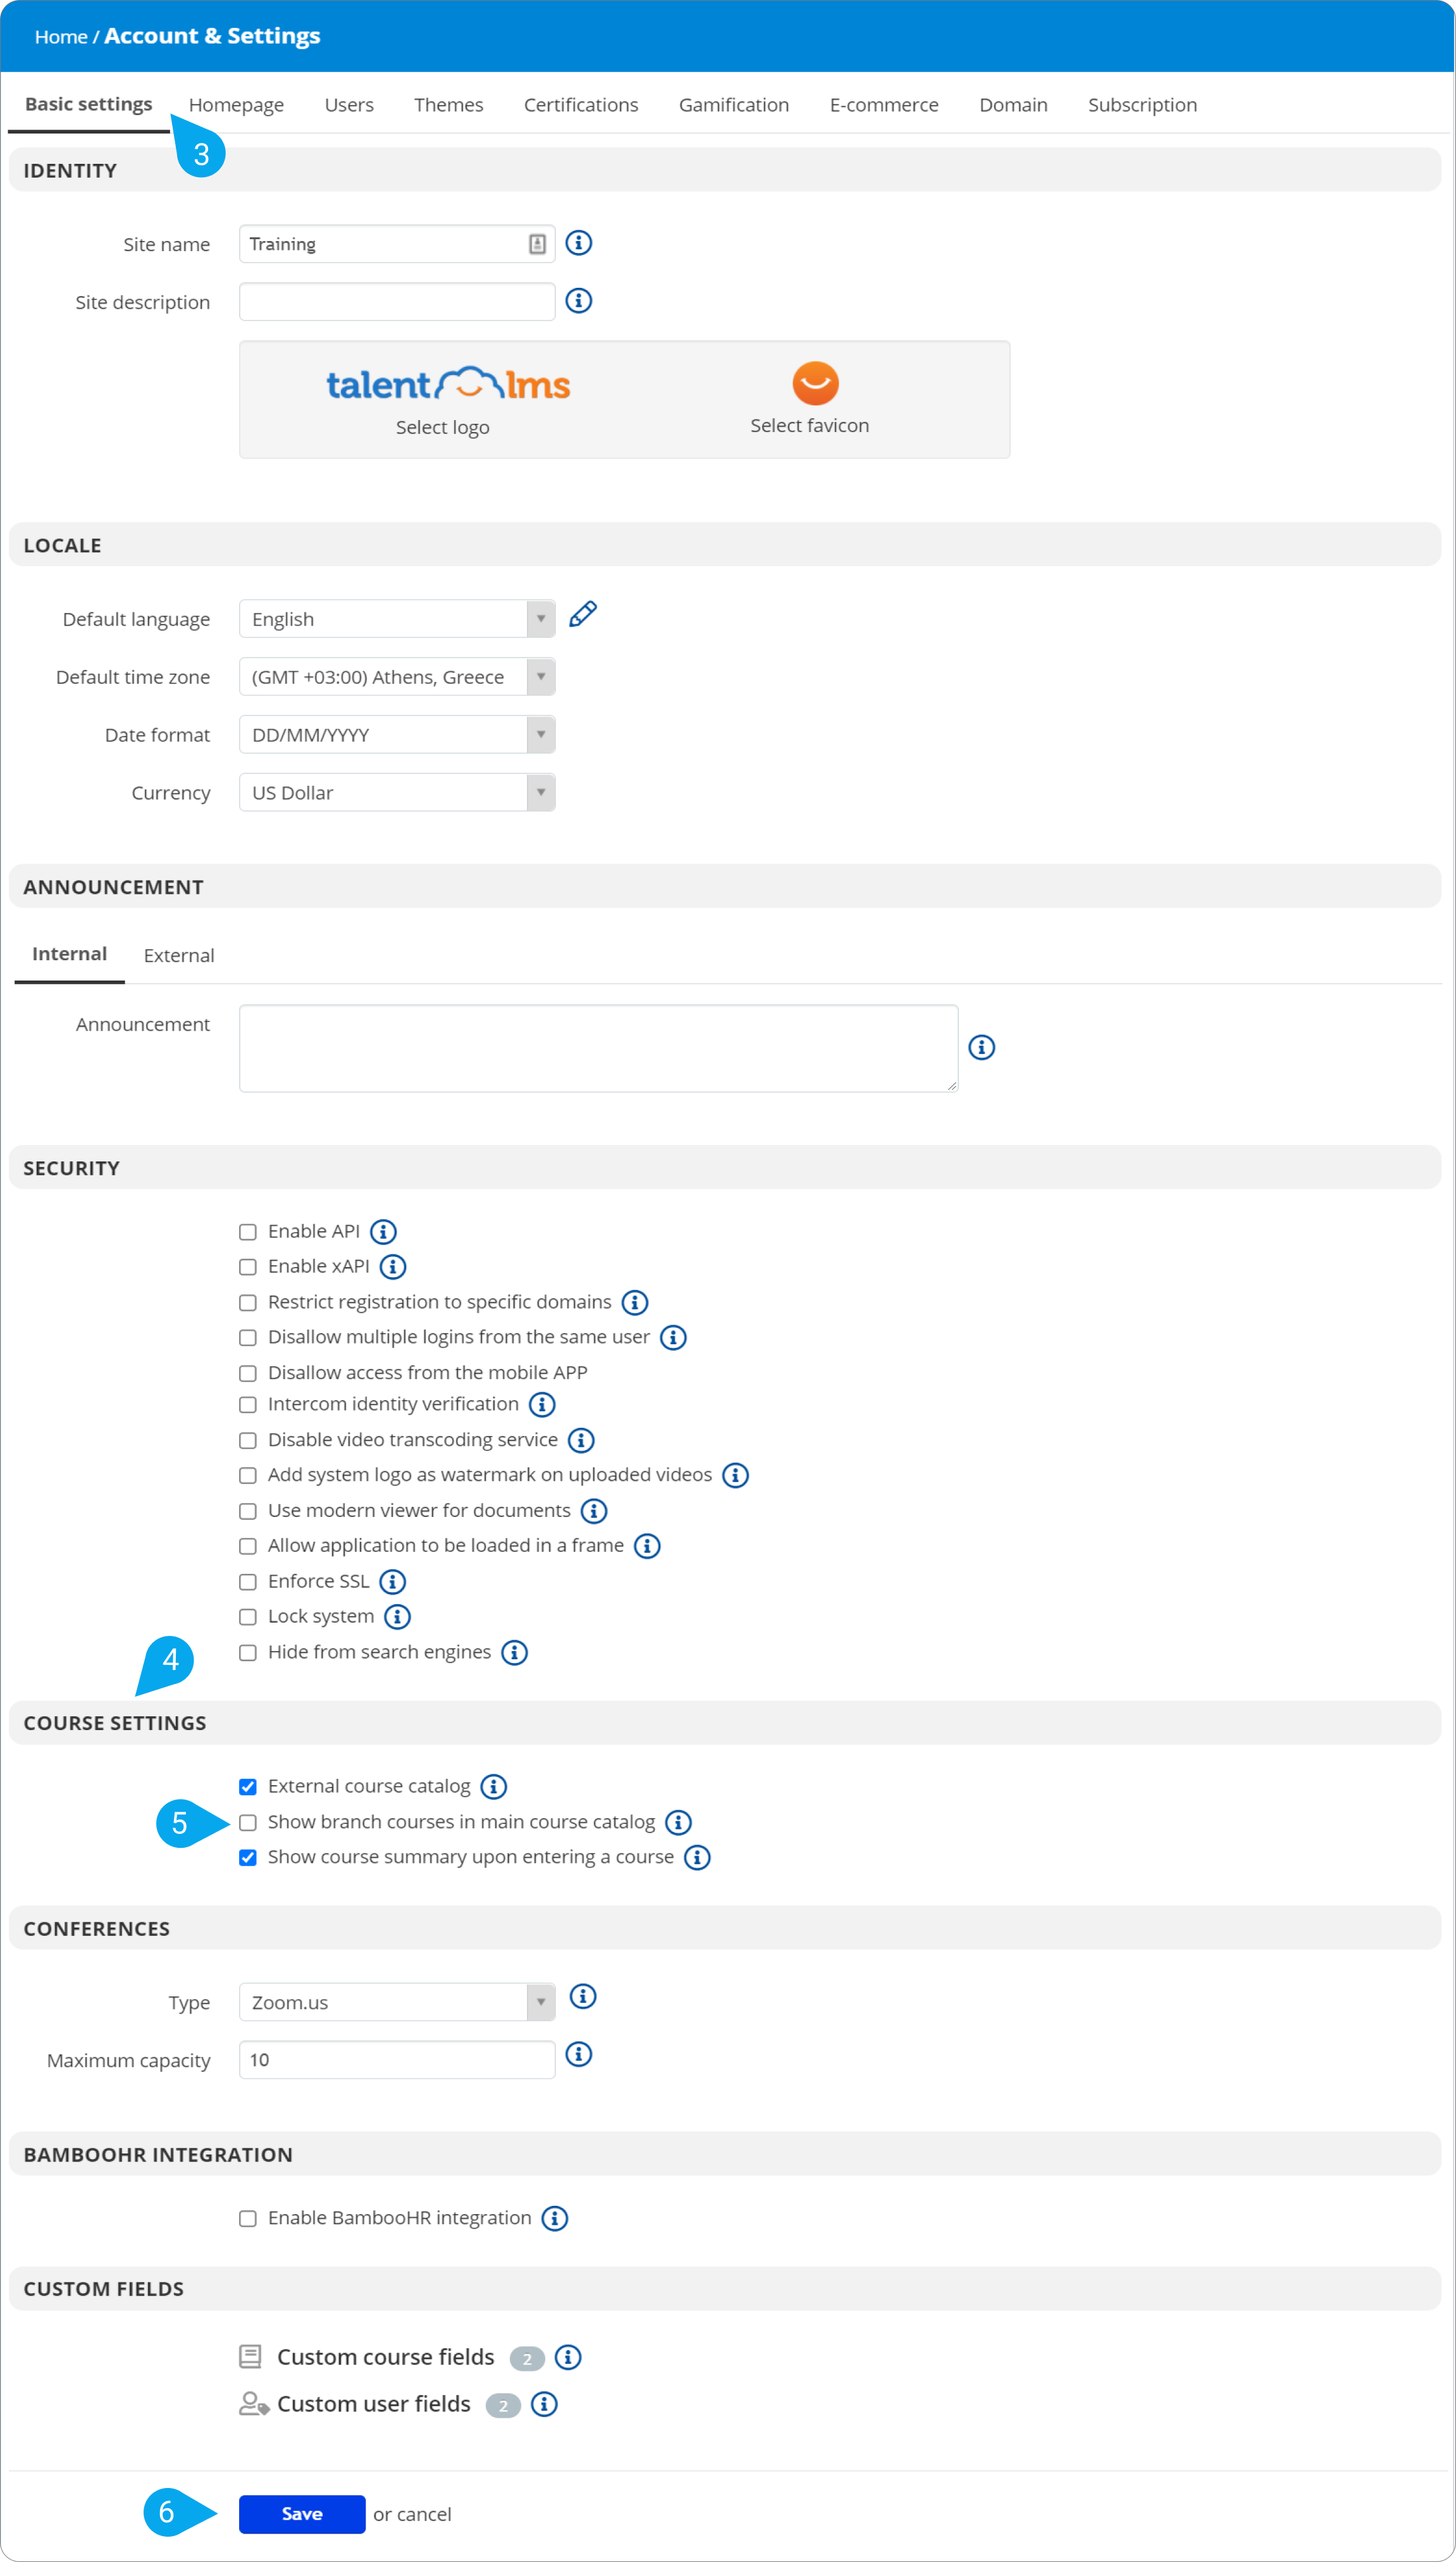The width and height of the screenshot is (1456, 2562).
Task: Open Custom course fields
Action: tap(386, 2357)
